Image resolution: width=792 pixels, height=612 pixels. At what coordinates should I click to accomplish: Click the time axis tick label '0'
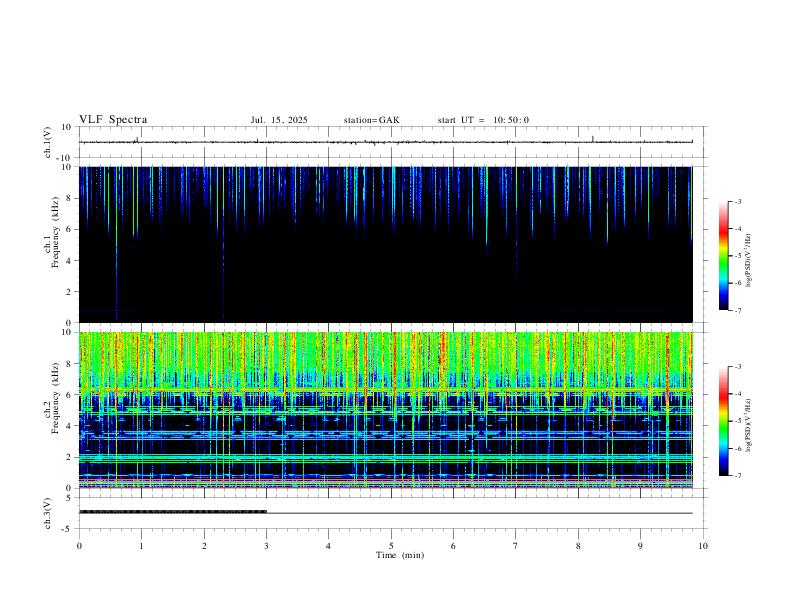[x=79, y=546]
